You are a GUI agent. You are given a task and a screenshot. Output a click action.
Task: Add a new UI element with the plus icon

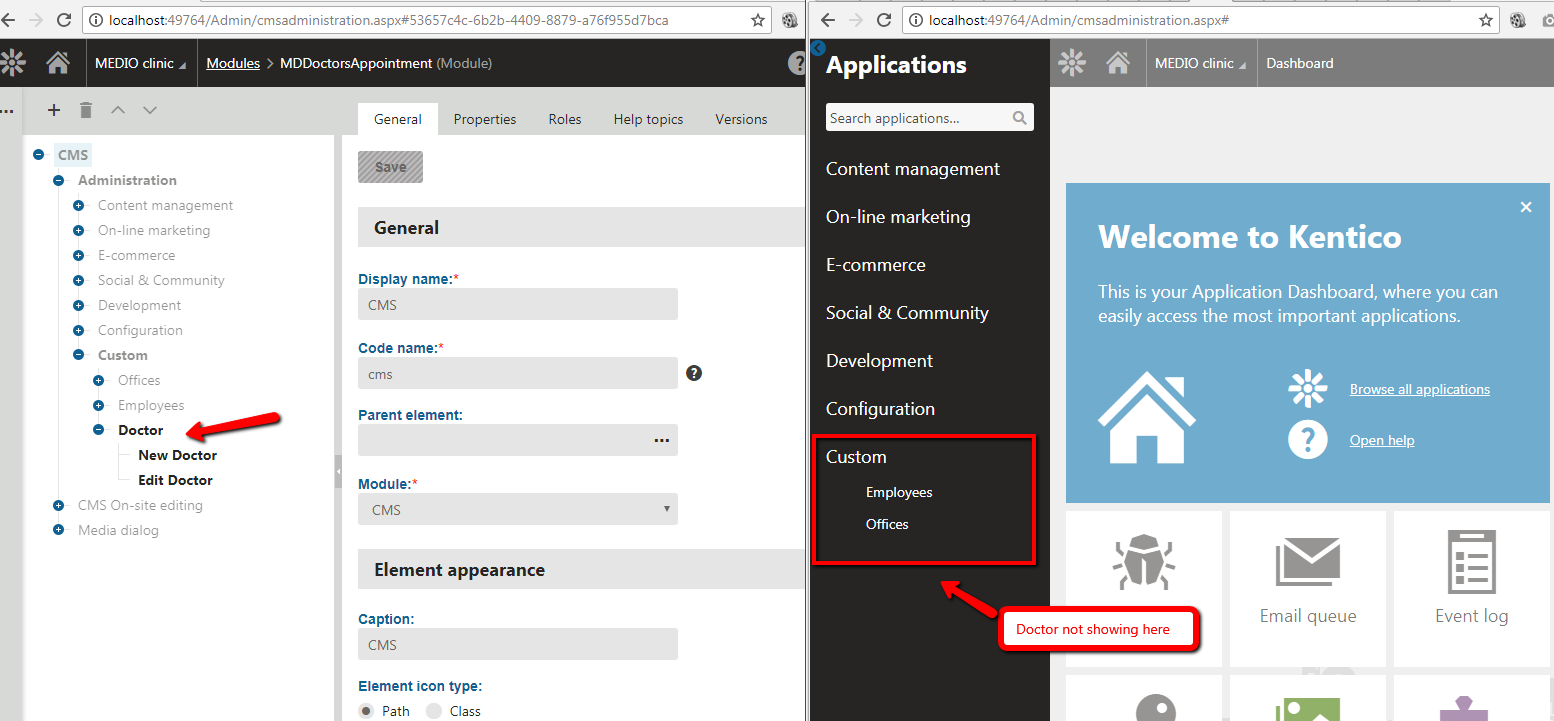(52, 110)
